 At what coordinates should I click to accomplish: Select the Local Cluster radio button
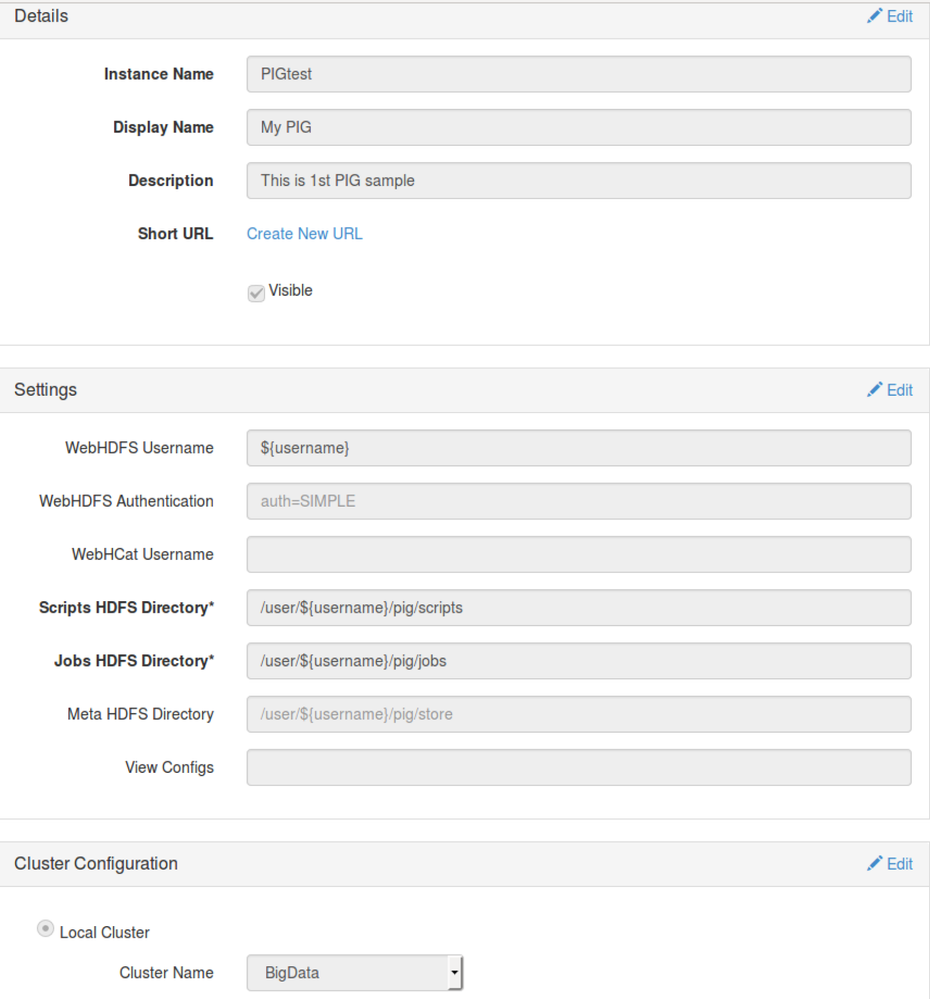[45, 930]
